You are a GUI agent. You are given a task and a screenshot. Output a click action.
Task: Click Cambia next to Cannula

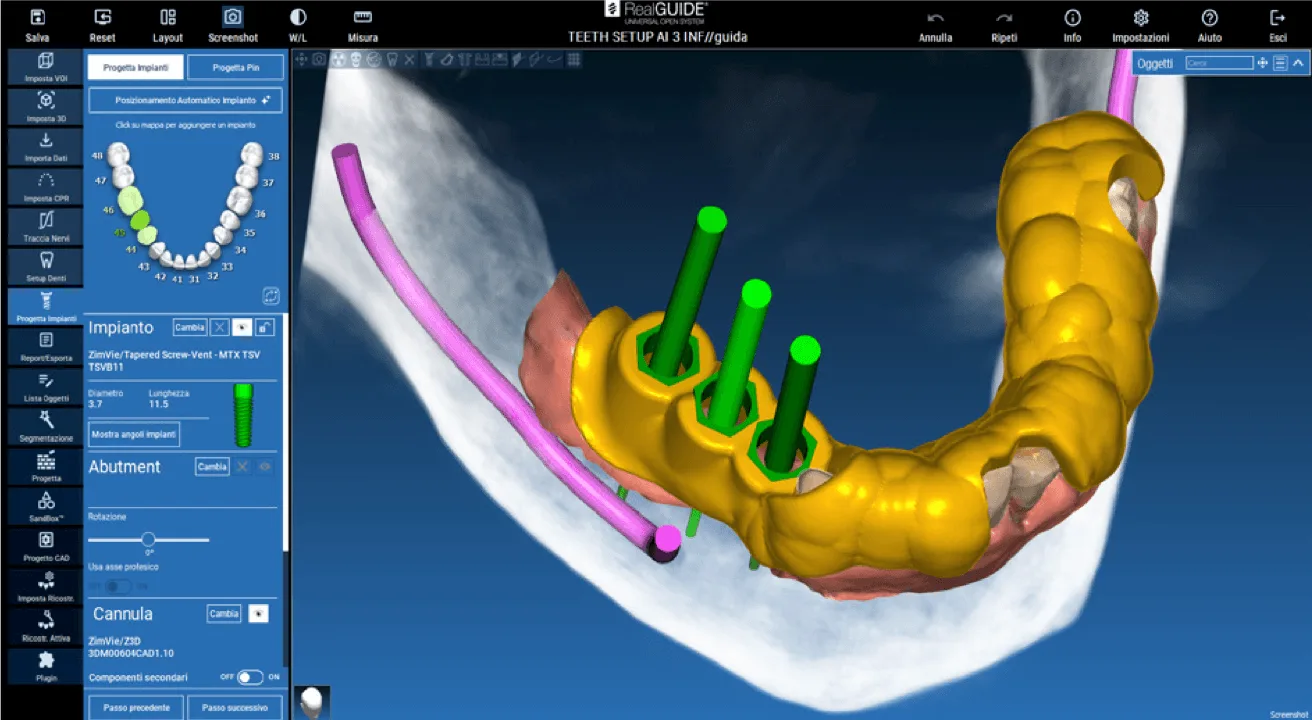[224, 613]
